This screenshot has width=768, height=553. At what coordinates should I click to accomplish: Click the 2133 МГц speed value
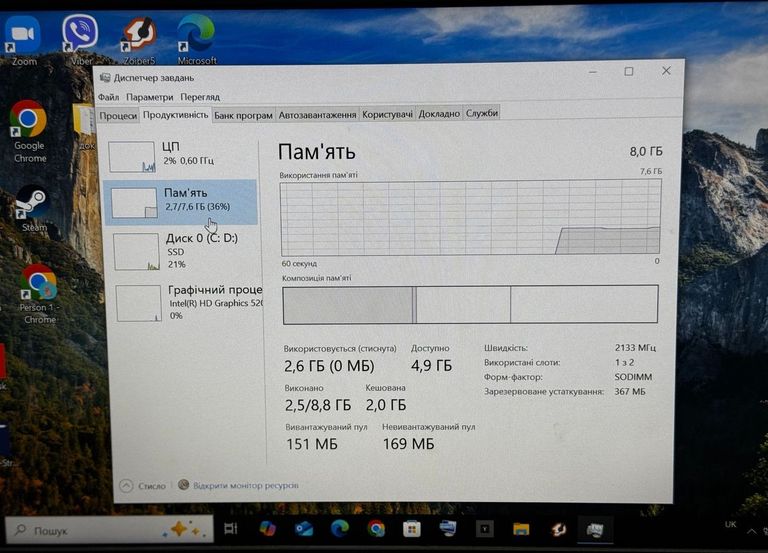pyautogui.click(x=635, y=347)
